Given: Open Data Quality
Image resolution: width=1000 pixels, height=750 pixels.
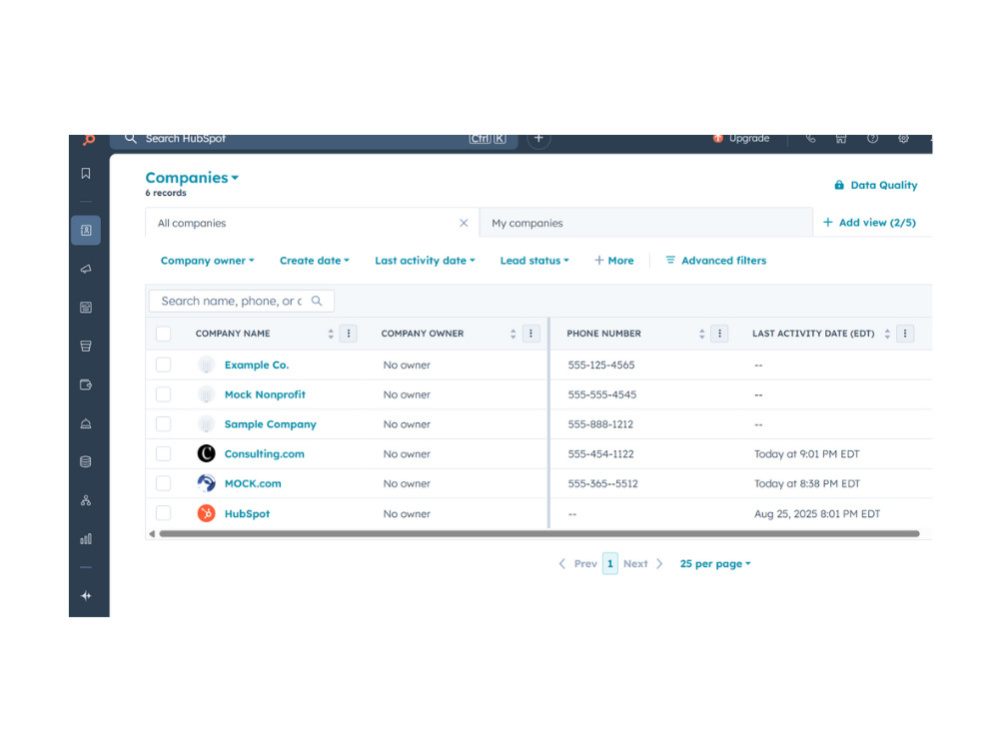Looking at the screenshot, I should [x=876, y=185].
